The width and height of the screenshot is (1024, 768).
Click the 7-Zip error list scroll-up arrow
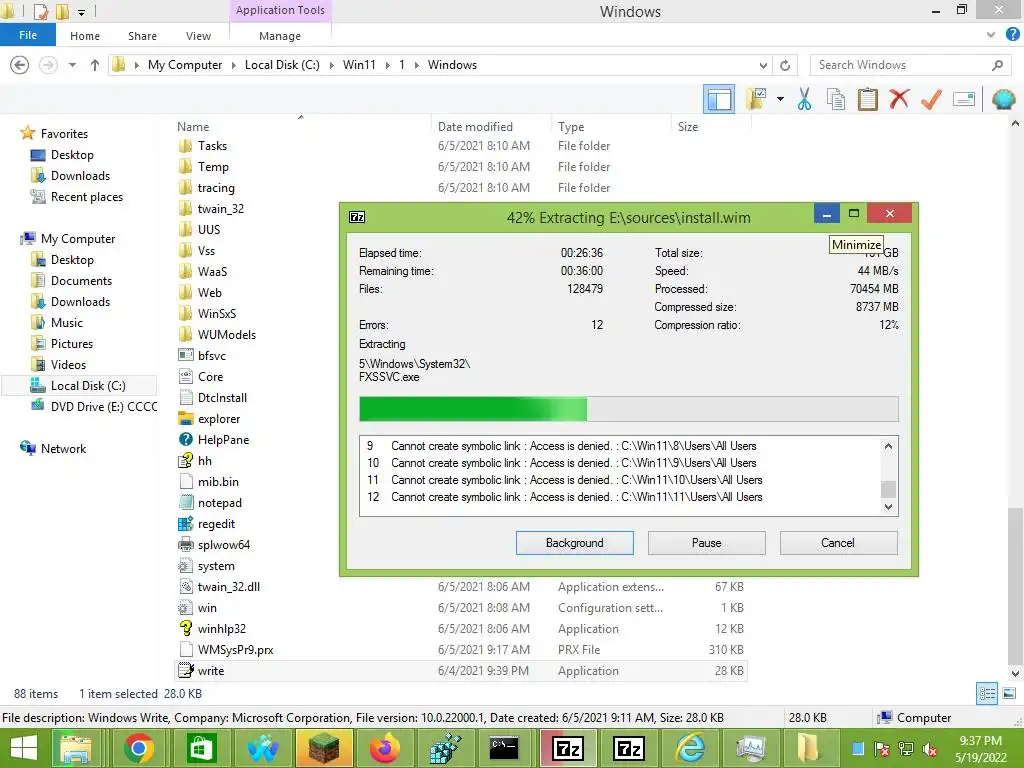(888, 446)
